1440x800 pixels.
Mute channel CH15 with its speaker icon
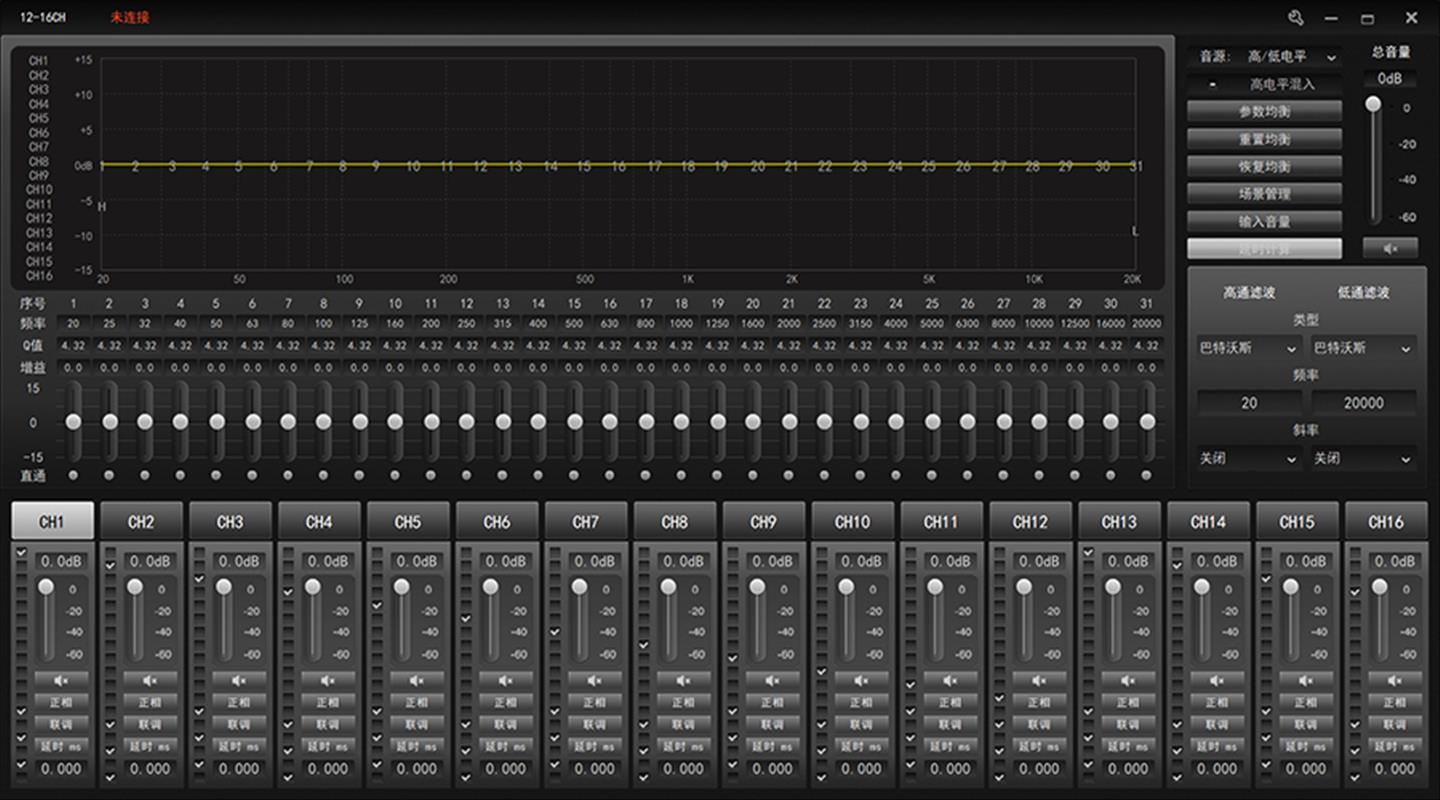coord(1306,680)
